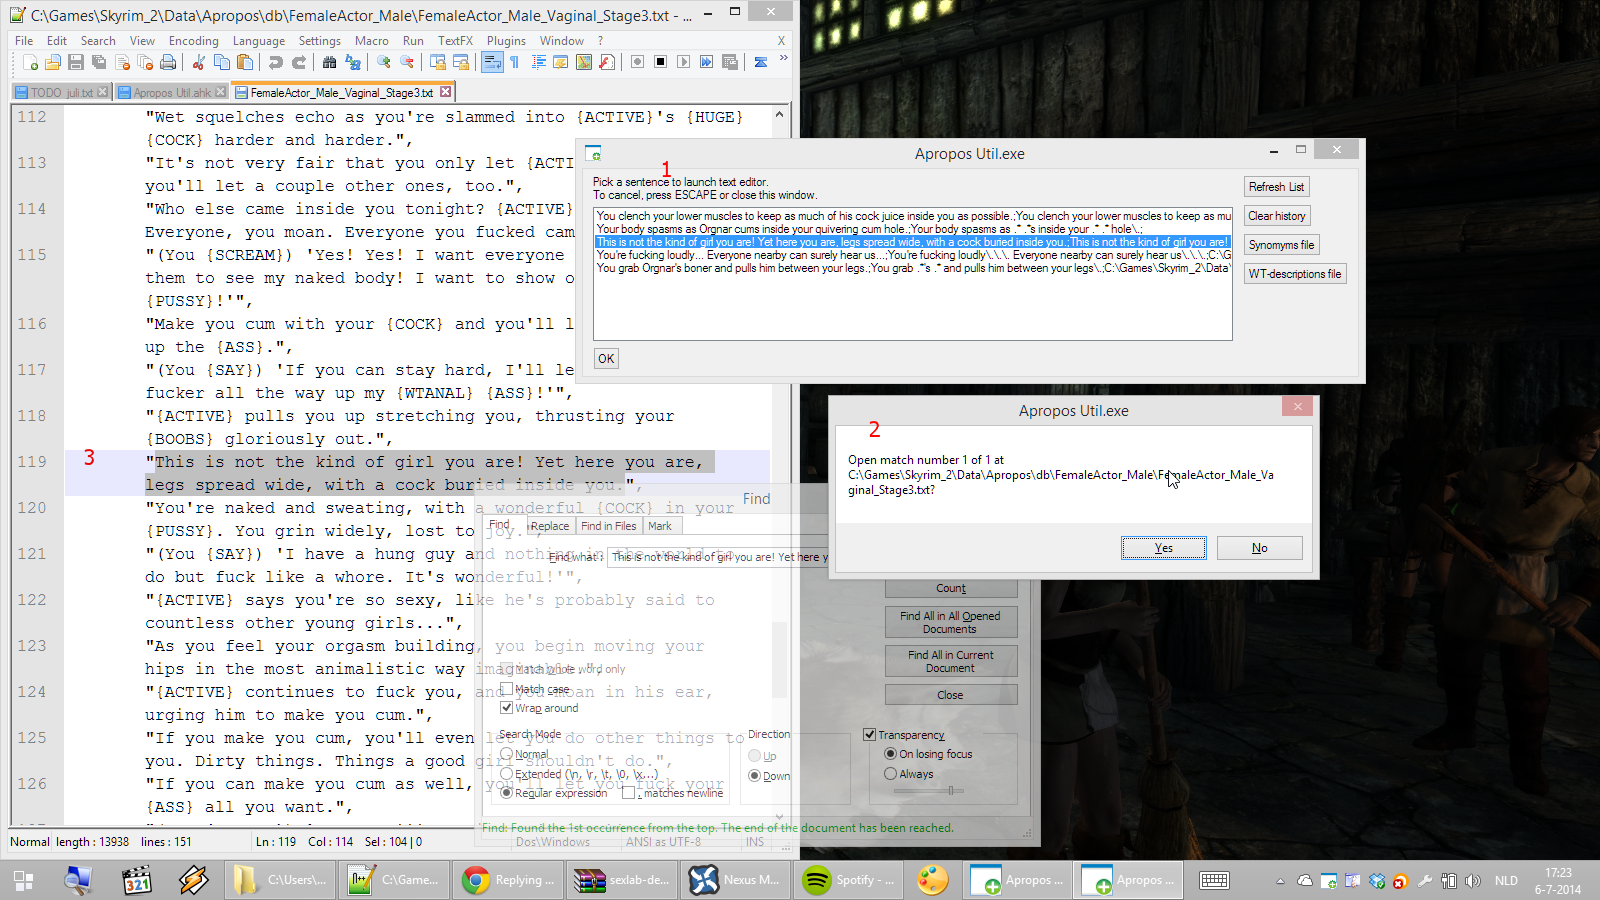Expand the toolbar overflow chevron
Screen dimensions: 1600x900
(783, 59)
